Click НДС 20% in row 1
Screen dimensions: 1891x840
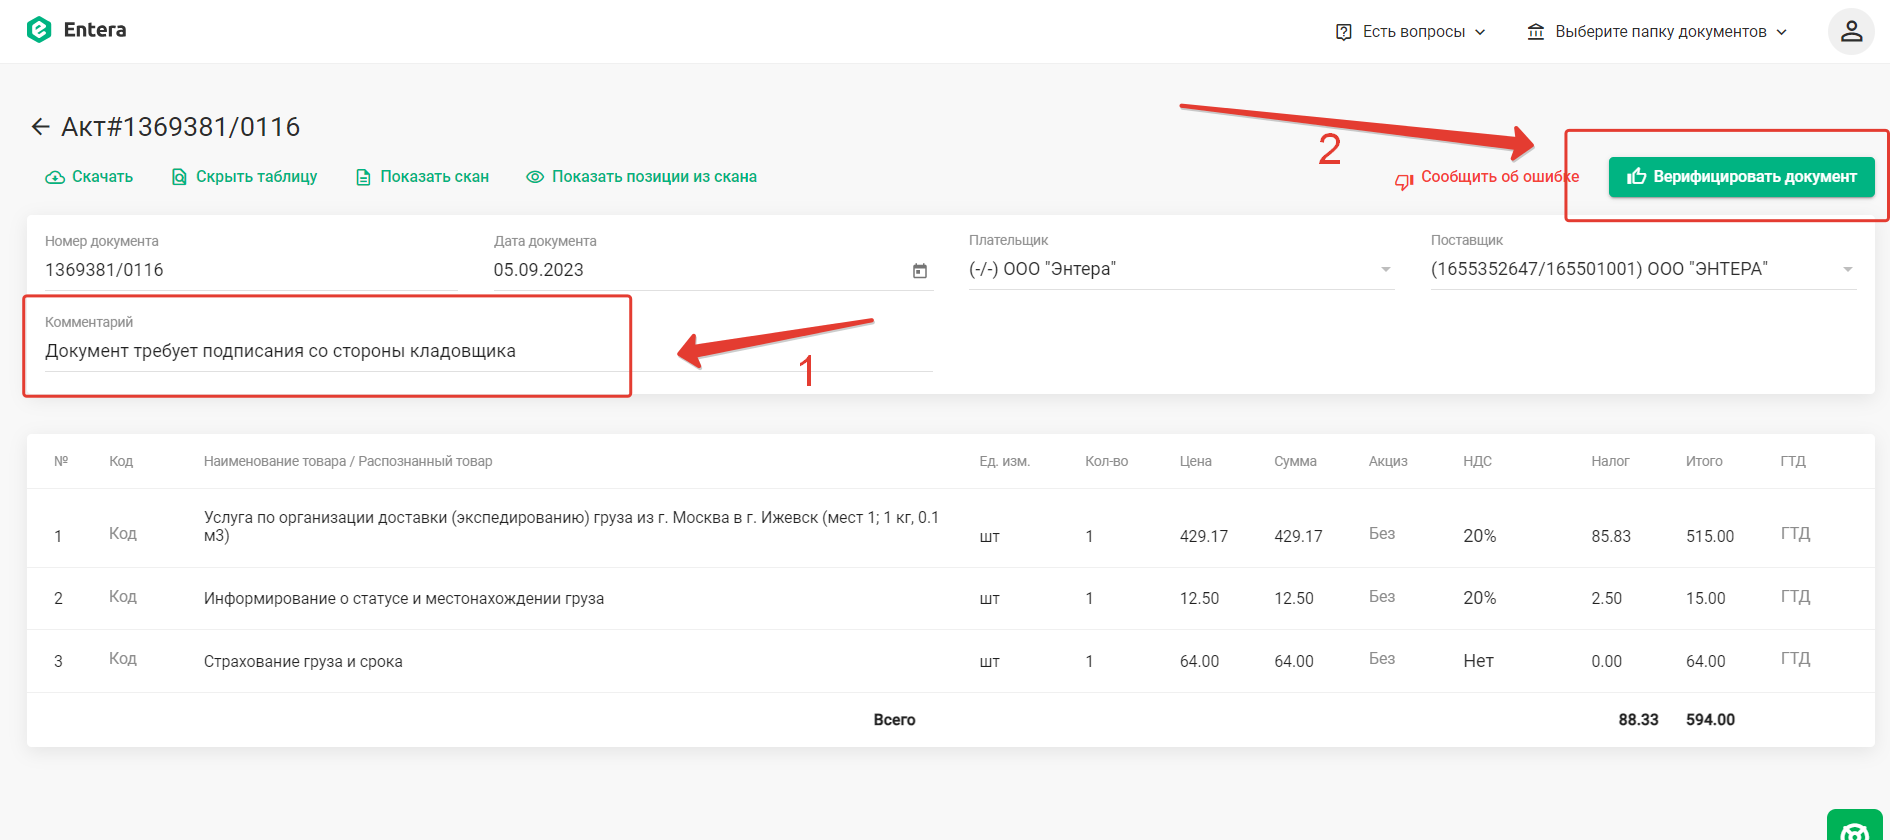(x=1480, y=537)
